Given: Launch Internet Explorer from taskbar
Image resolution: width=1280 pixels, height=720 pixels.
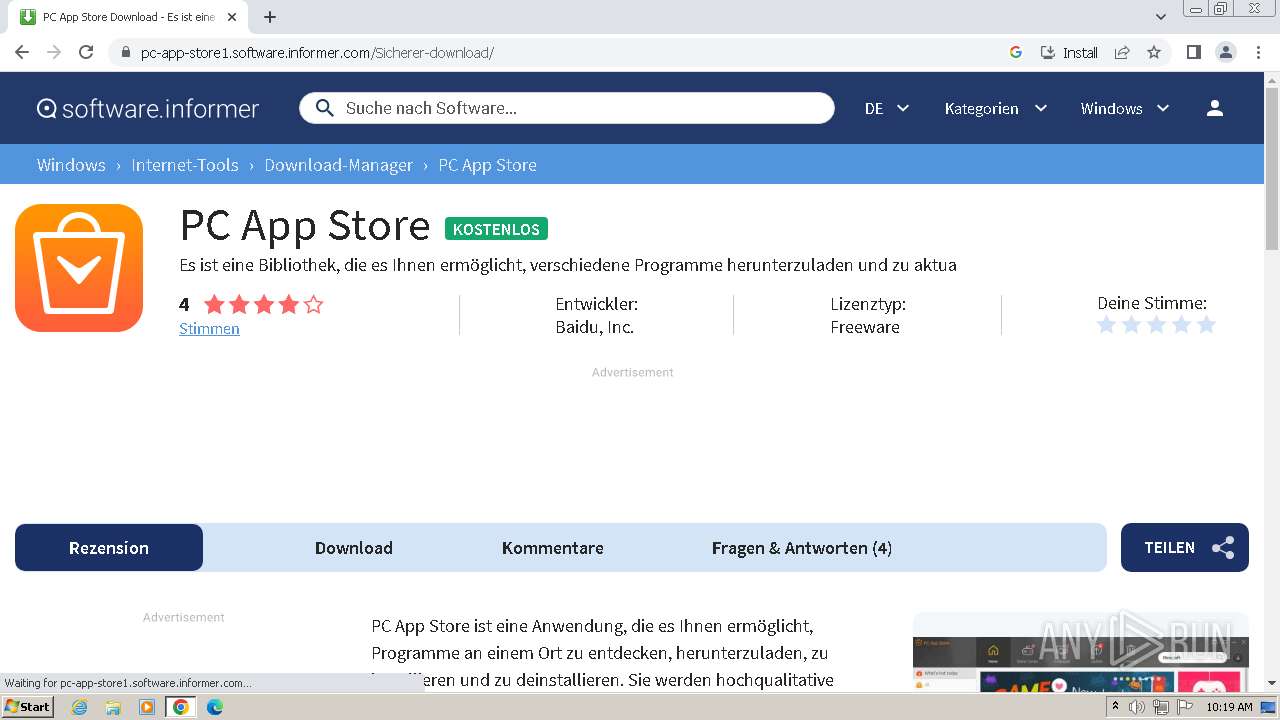Looking at the screenshot, I should pyautogui.click(x=80, y=707).
